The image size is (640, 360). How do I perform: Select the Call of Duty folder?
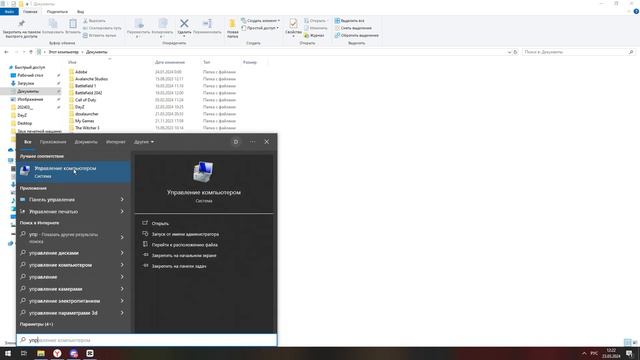(85, 100)
